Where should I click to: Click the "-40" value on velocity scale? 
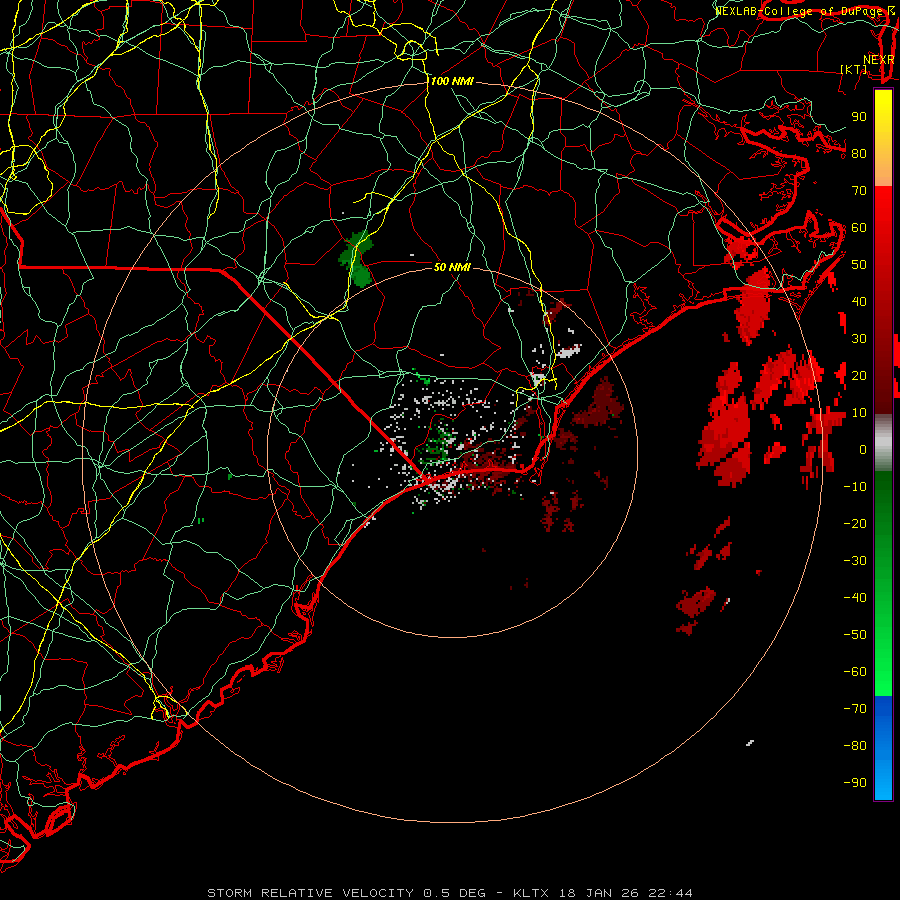pos(855,598)
